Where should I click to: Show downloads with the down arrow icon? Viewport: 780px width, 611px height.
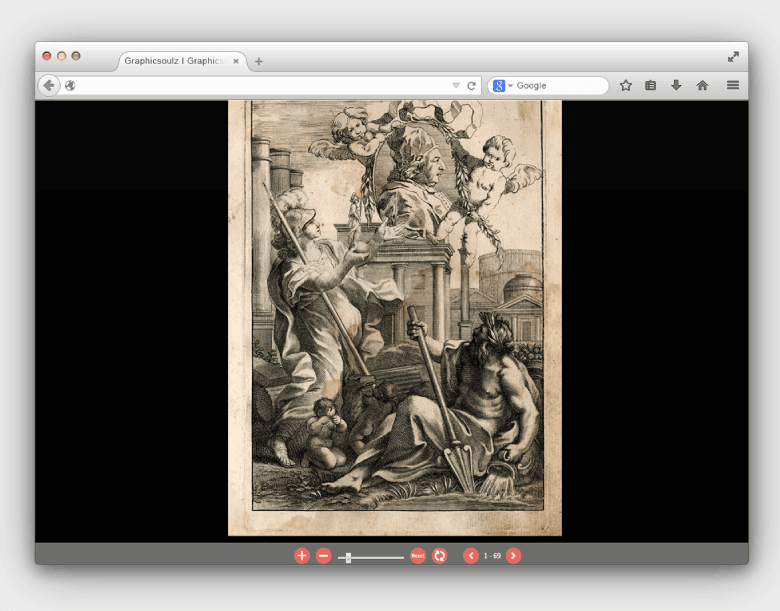(x=676, y=86)
